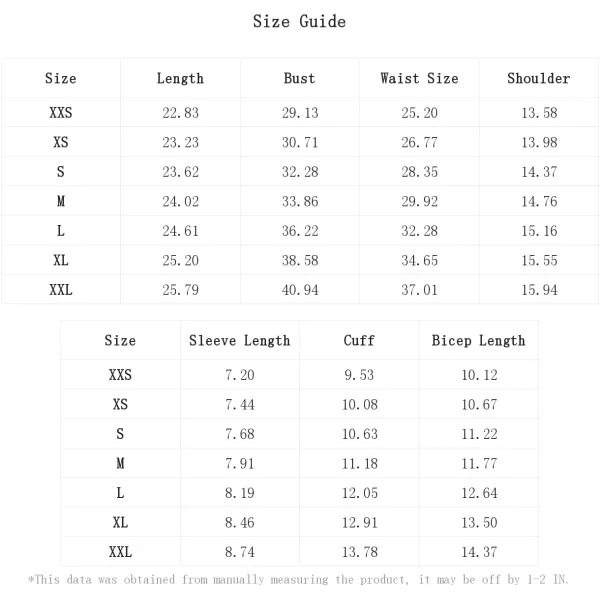Viewport: 600px width, 600px height.
Task: Select the Bicep Length column header
Action: click(478, 341)
